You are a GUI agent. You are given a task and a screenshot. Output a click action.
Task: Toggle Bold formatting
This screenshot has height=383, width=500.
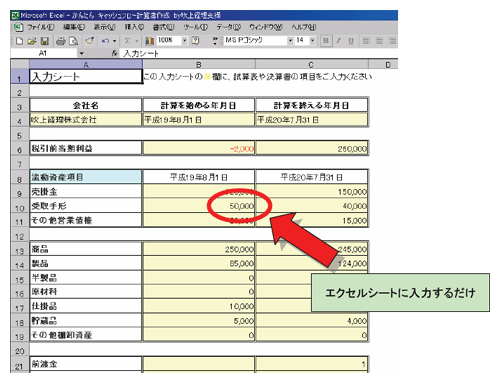(326, 41)
